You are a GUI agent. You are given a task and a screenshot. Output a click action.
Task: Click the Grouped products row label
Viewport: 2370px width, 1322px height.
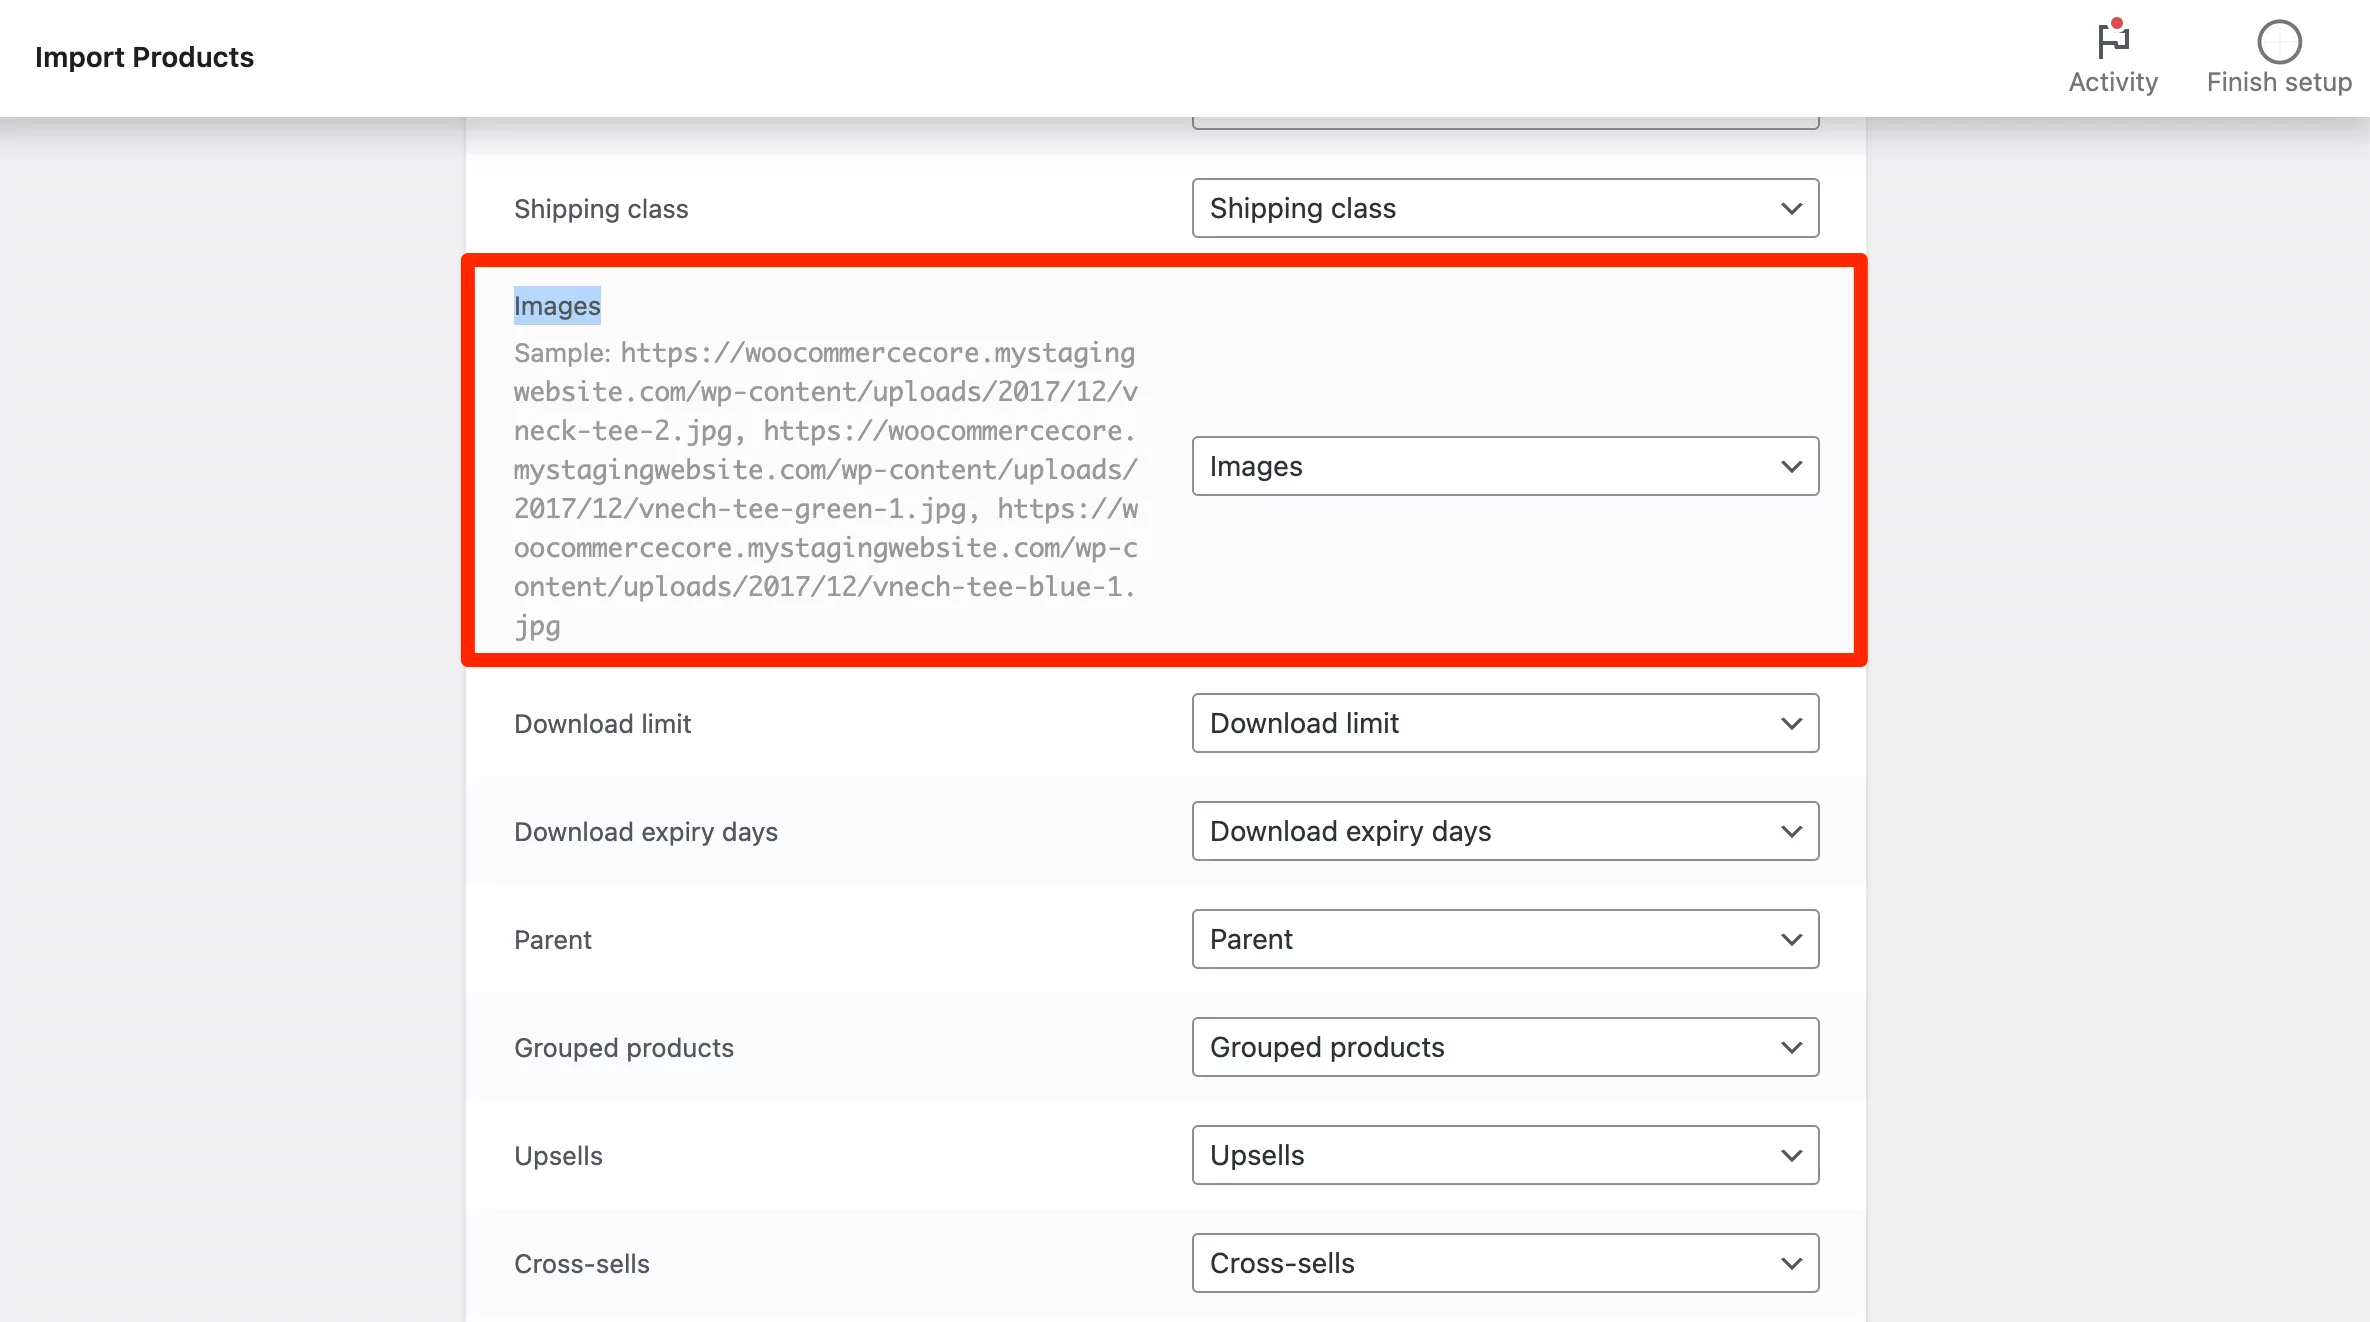[623, 1048]
